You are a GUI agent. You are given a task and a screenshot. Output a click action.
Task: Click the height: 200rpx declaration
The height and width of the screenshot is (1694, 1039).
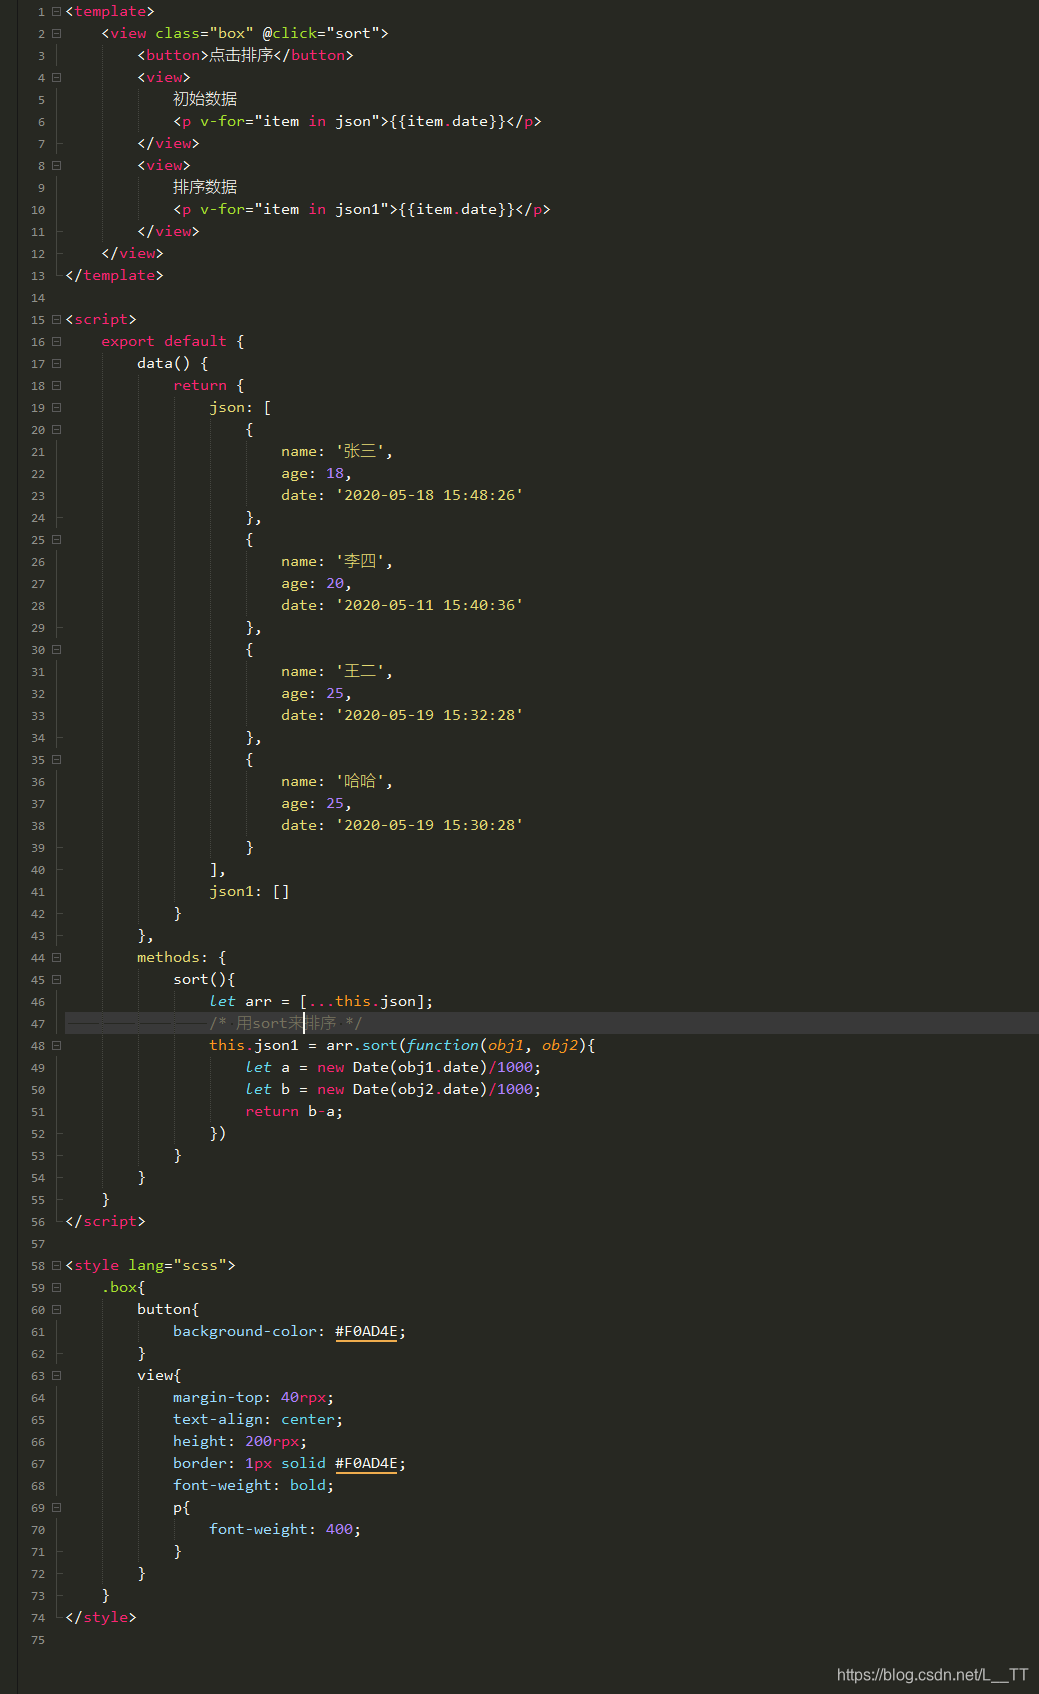click(x=240, y=1441)
